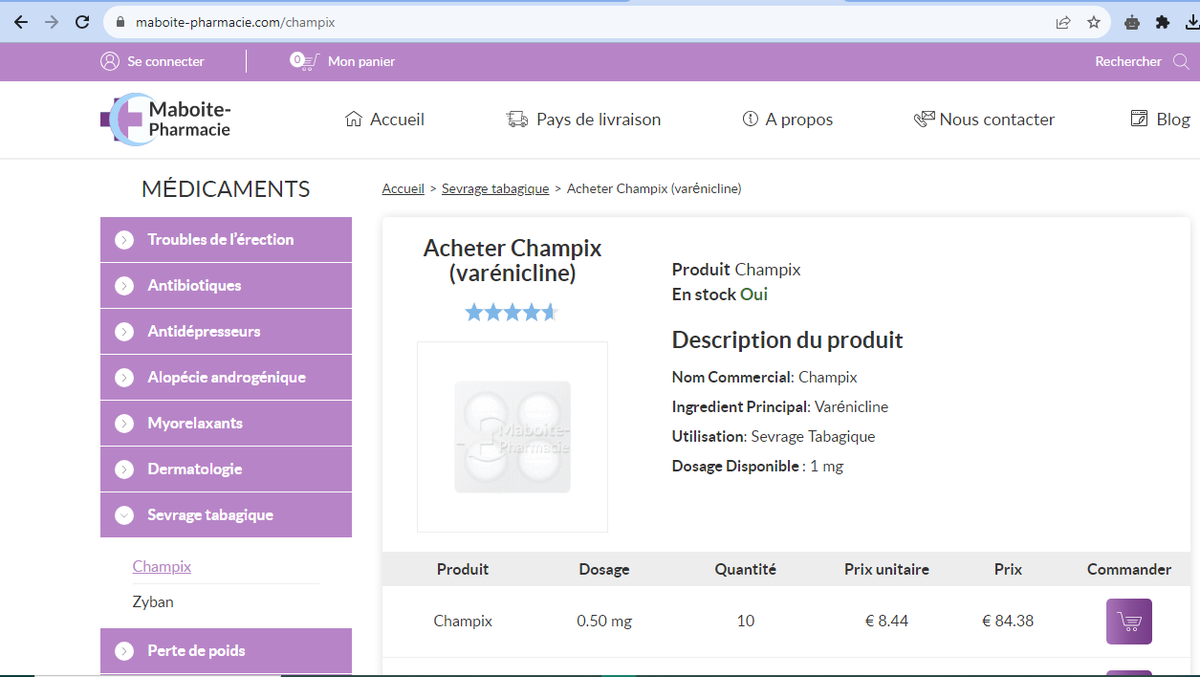
Task: Click the blog notepad icon
Action: coord(1139,119)
